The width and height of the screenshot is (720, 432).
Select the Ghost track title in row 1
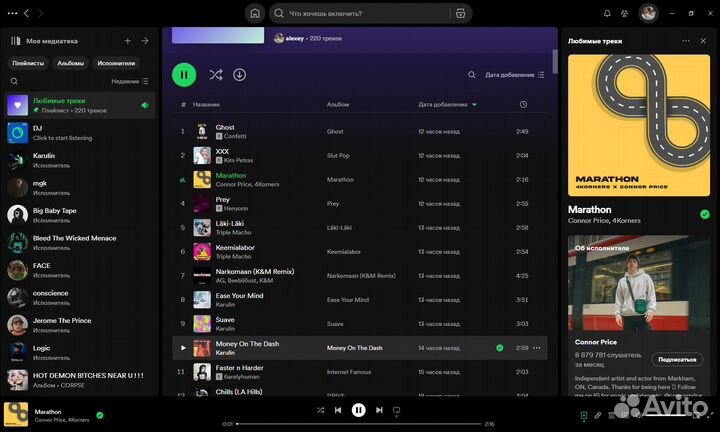pyautogui.click(x=225, y=127)
